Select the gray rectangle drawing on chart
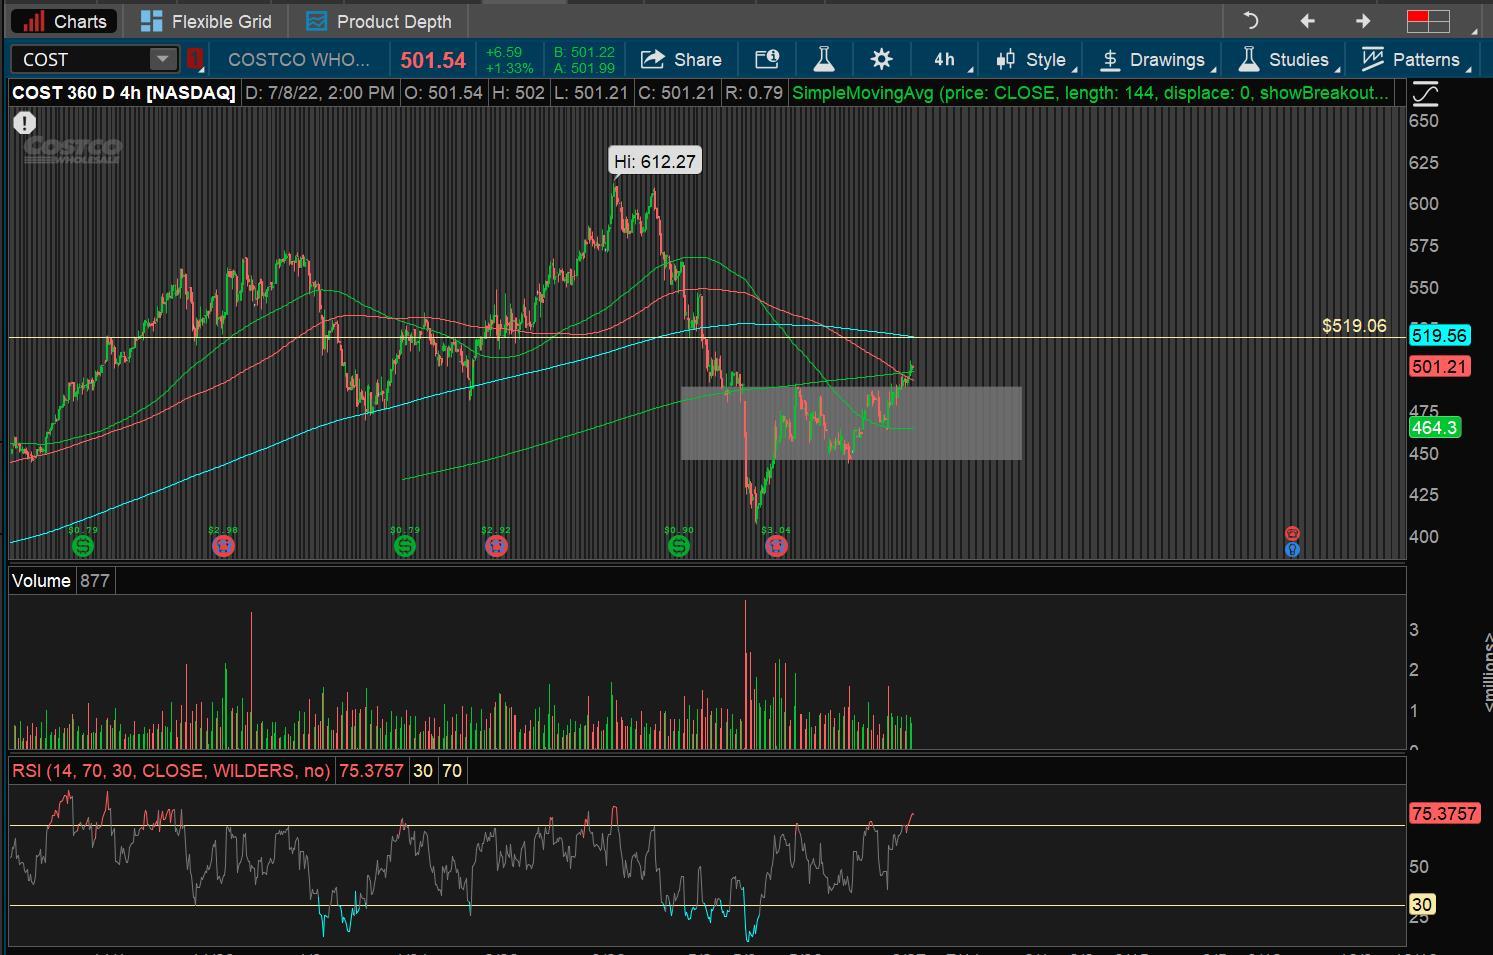The image size is (1493, 955). pos(851,423)
